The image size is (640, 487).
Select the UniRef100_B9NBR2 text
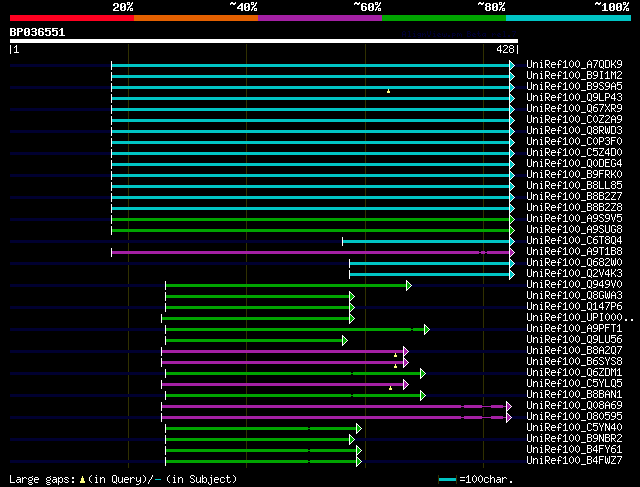coord(574,439)
